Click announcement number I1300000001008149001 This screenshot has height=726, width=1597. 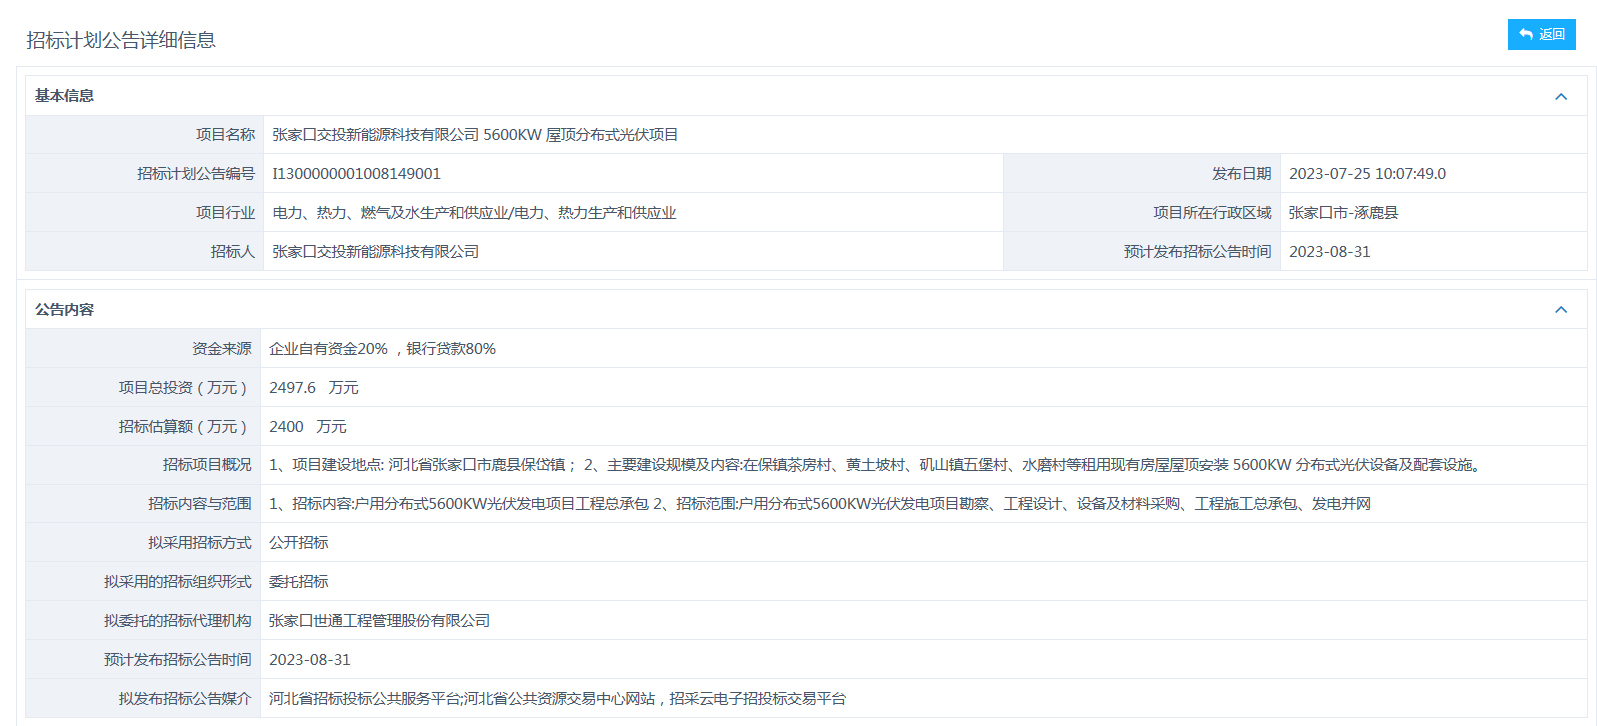click(x=357, y=174)
